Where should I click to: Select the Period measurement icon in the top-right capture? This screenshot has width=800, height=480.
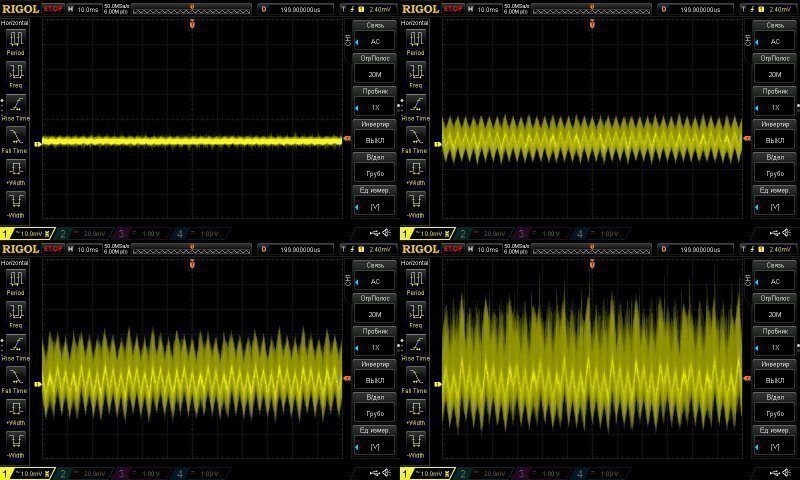point(416,38)
